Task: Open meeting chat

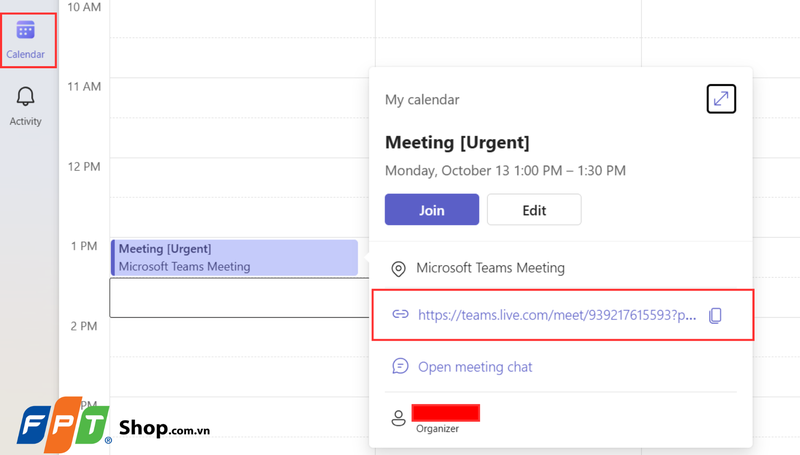Action: pos(475,367)
